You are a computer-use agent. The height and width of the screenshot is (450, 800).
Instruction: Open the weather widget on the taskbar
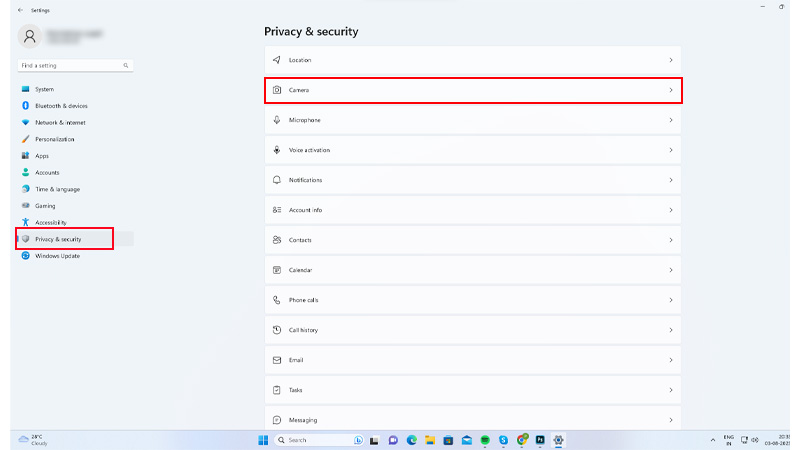(33, 440)
